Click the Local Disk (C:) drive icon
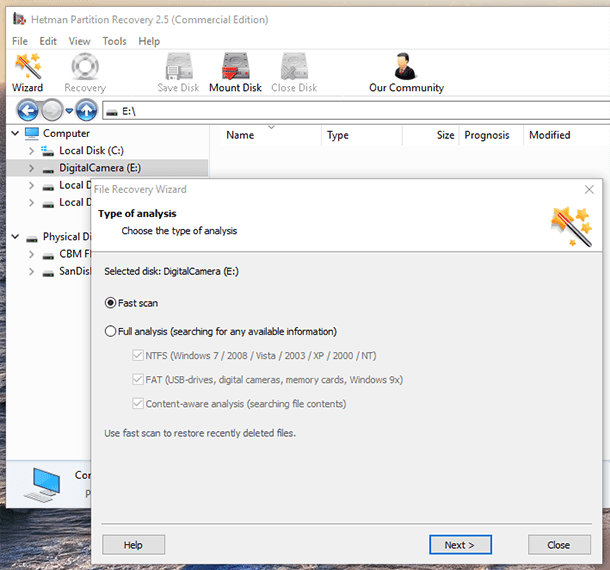The image size is (610, 570). tap(47, 151)
